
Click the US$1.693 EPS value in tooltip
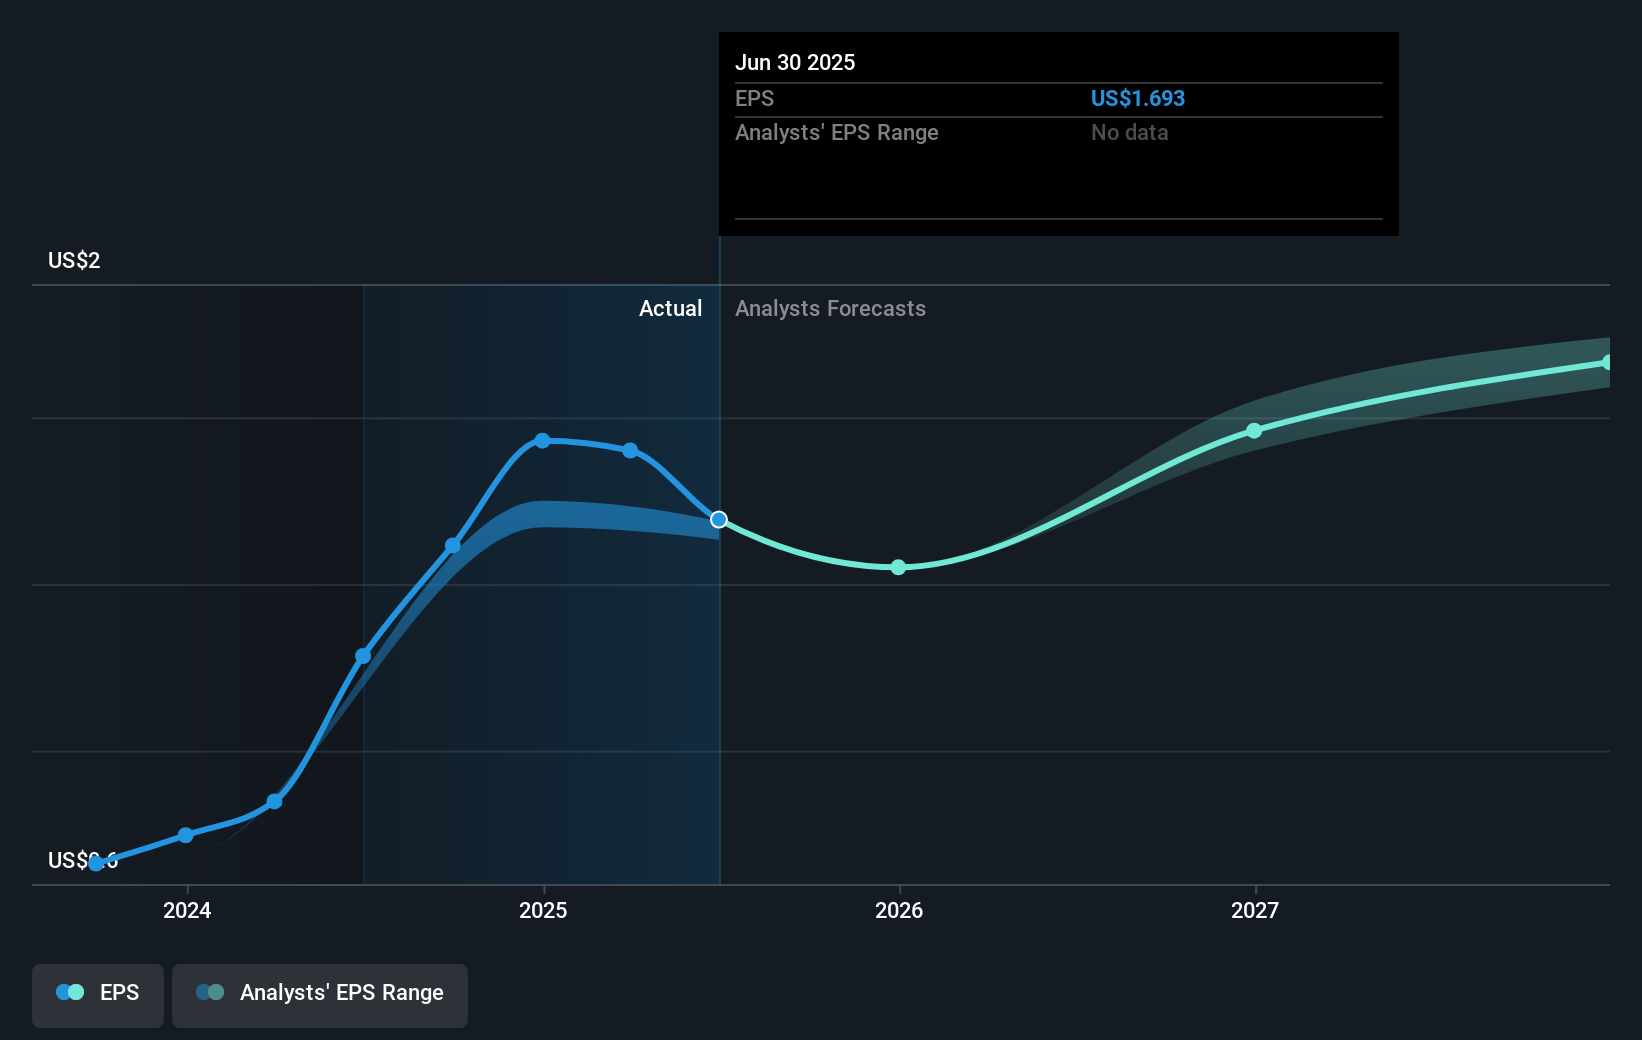(1137, 98)
